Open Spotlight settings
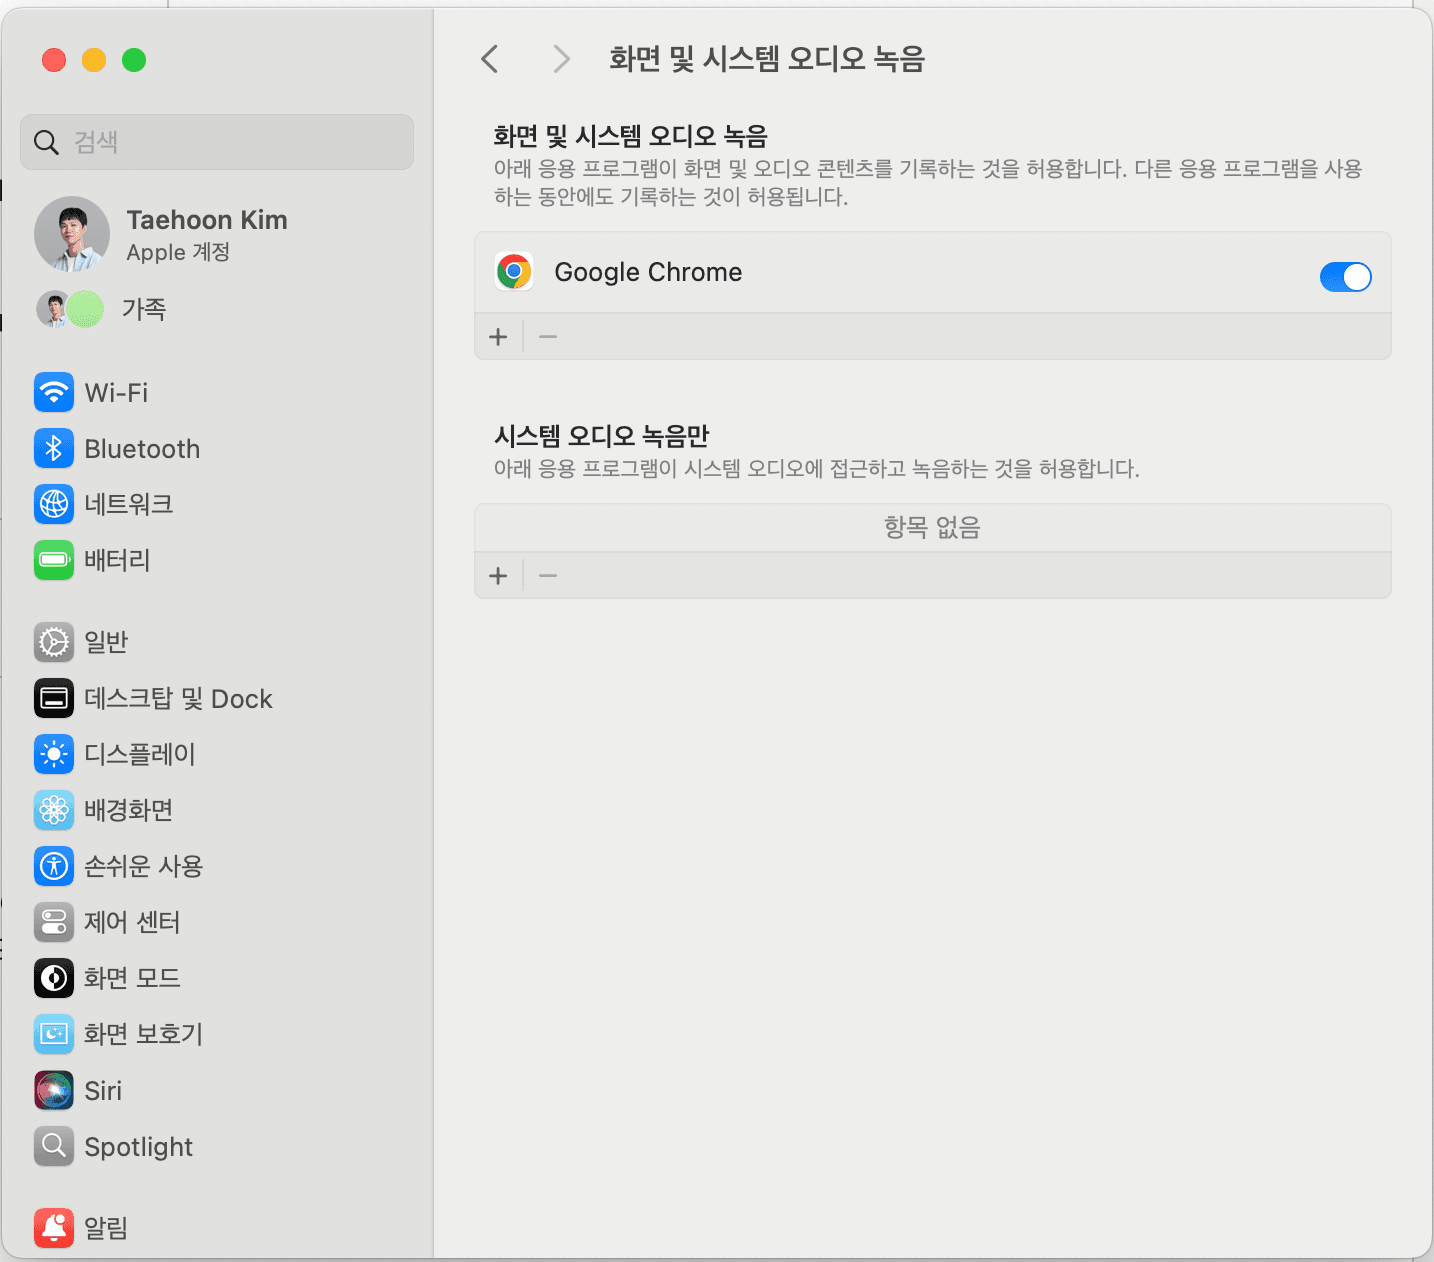 coord(138,1146)
